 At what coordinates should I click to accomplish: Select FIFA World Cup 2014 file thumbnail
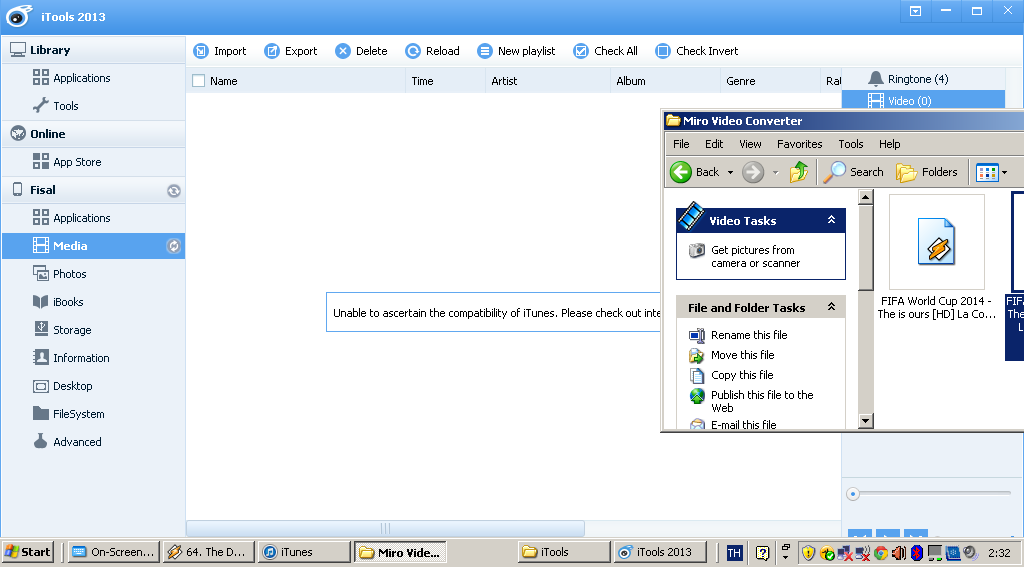tap(936, 242)
